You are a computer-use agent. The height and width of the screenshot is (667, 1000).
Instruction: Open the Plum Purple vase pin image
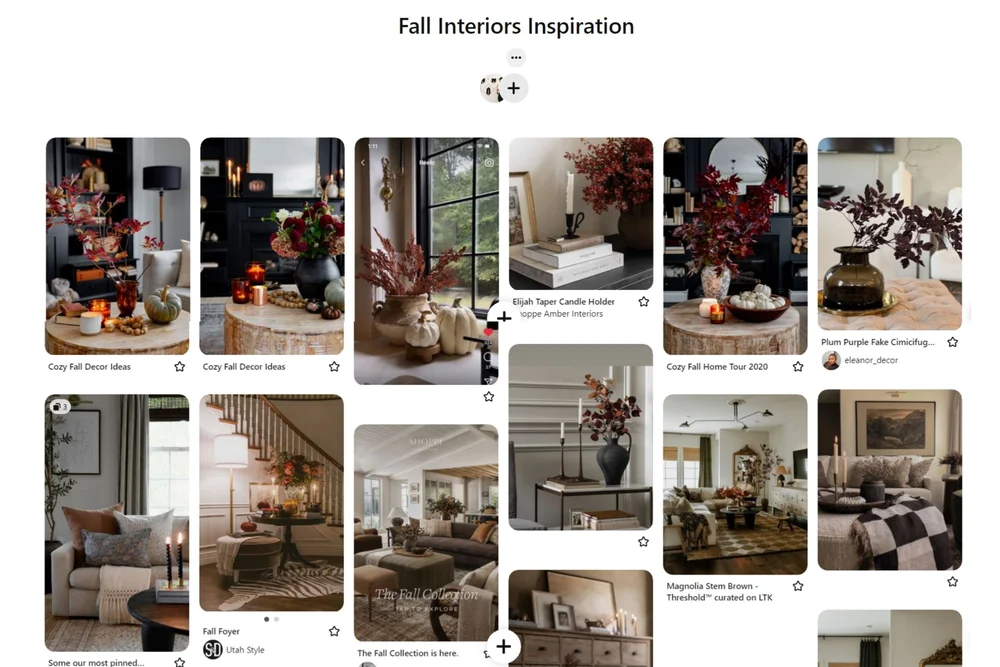[x=890, y=234]
